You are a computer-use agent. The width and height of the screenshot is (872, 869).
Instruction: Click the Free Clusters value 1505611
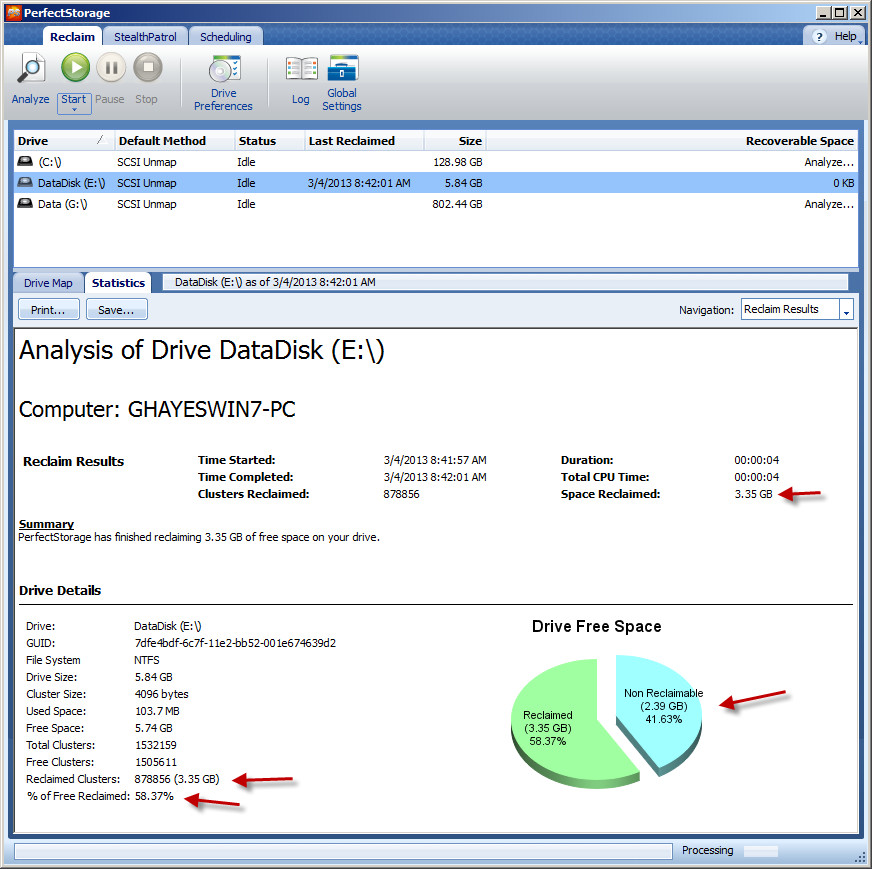click(156, 762)
